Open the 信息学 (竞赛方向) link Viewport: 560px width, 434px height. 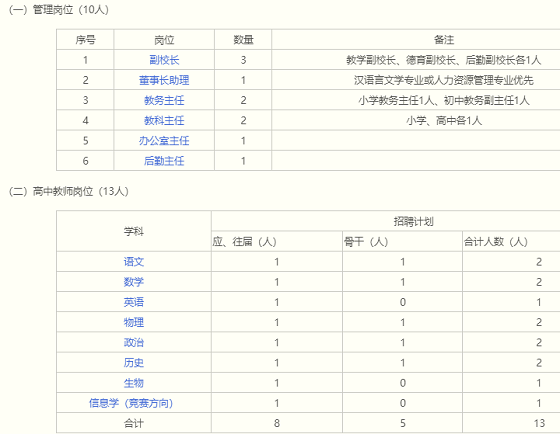click(131, 403)
